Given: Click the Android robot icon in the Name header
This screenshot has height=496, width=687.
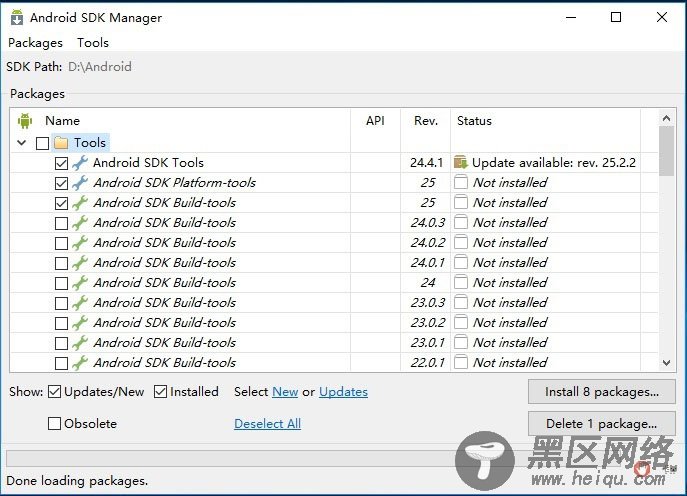Looking at the screenshot, I should pyautogui.click(x=25, y=121).
